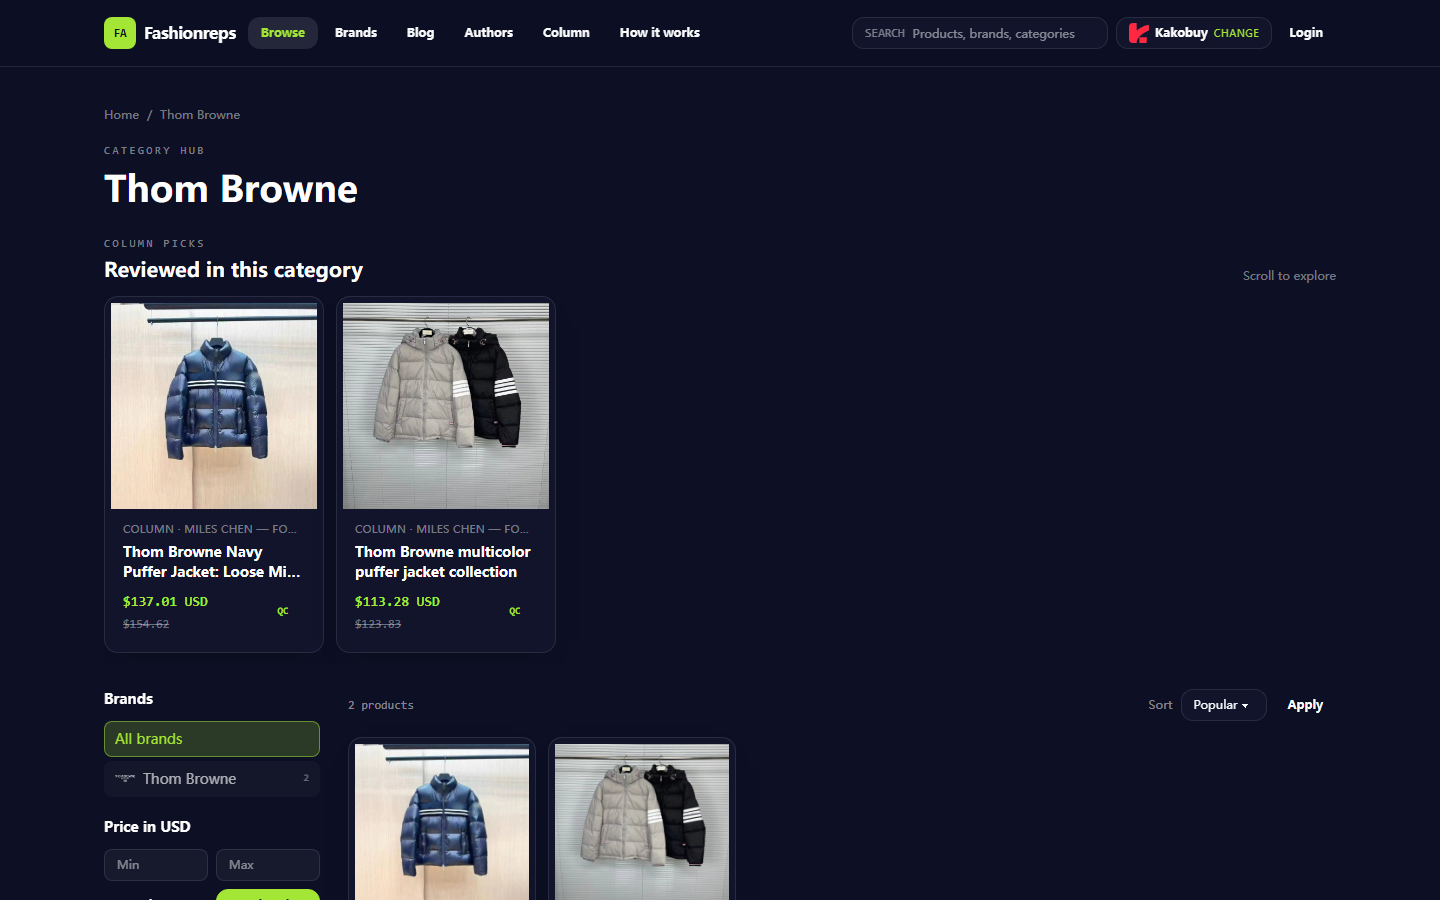The height and width of the screenshot is (900, 1440).
Task: Open the Popular sort dropdown
Action: click(x=1223, y=705)
